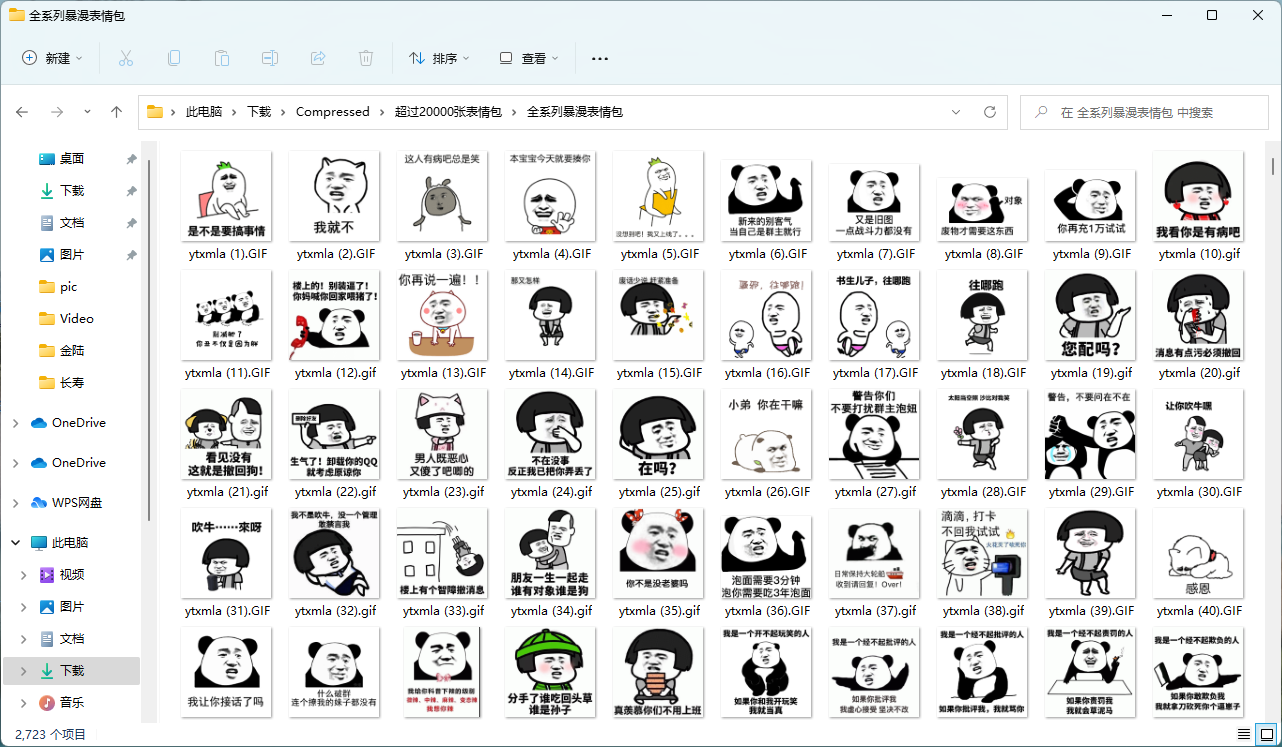The image size is (1282, 747).
Task: Navigate to Compressed in address bar
Action: (x=332, y=112)
